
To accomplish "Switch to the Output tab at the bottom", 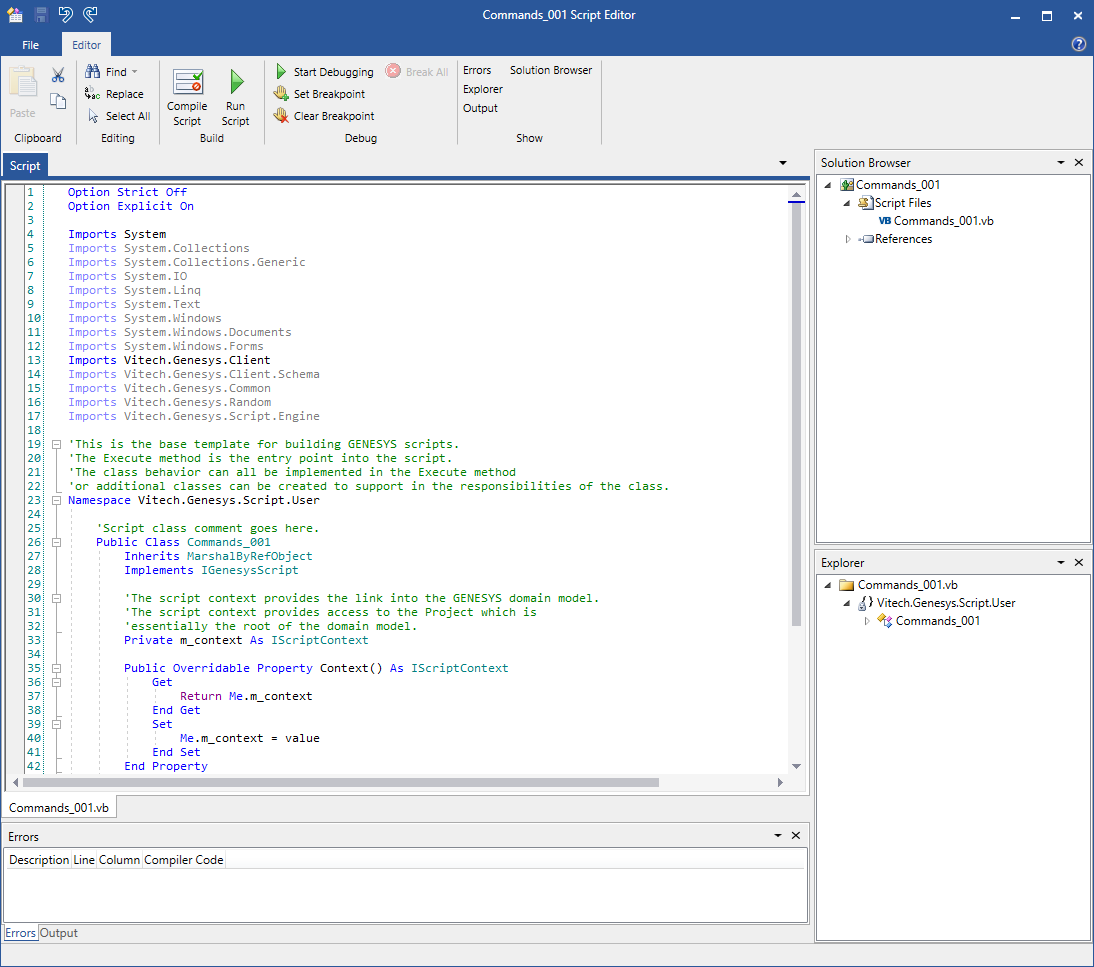I will coord(58,932).
